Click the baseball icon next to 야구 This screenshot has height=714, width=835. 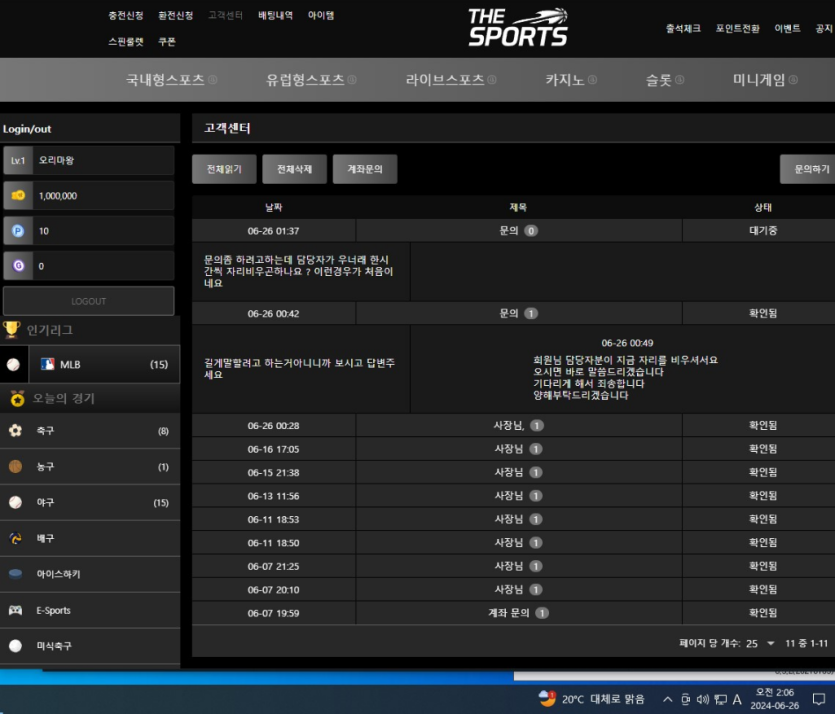(x=15, y=502)
